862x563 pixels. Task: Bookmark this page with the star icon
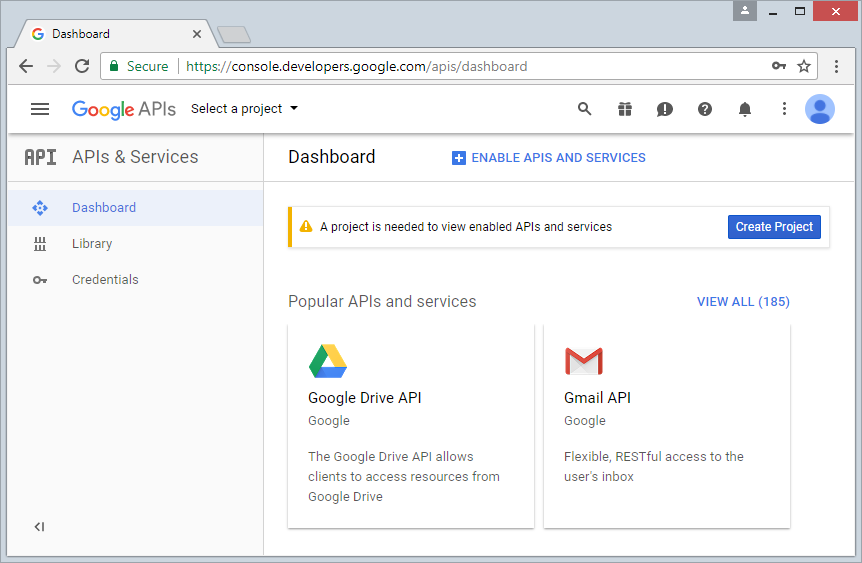click(804, 66)
